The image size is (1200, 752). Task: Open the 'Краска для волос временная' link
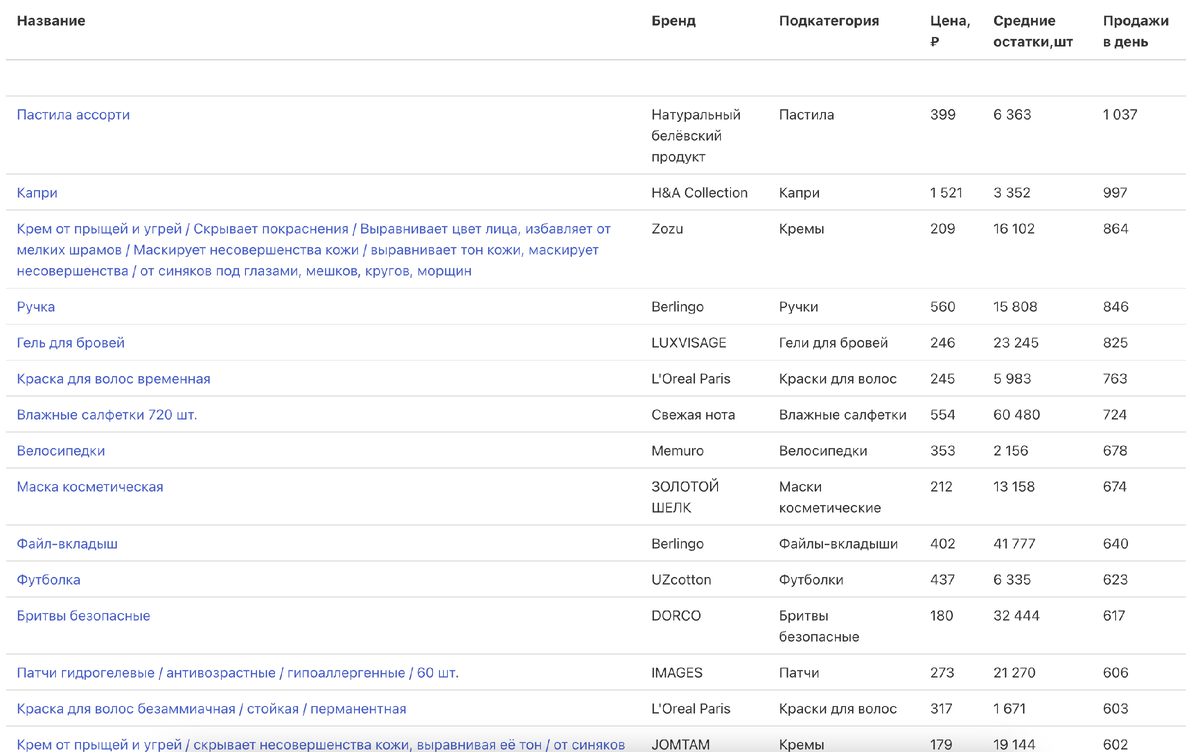114,379
